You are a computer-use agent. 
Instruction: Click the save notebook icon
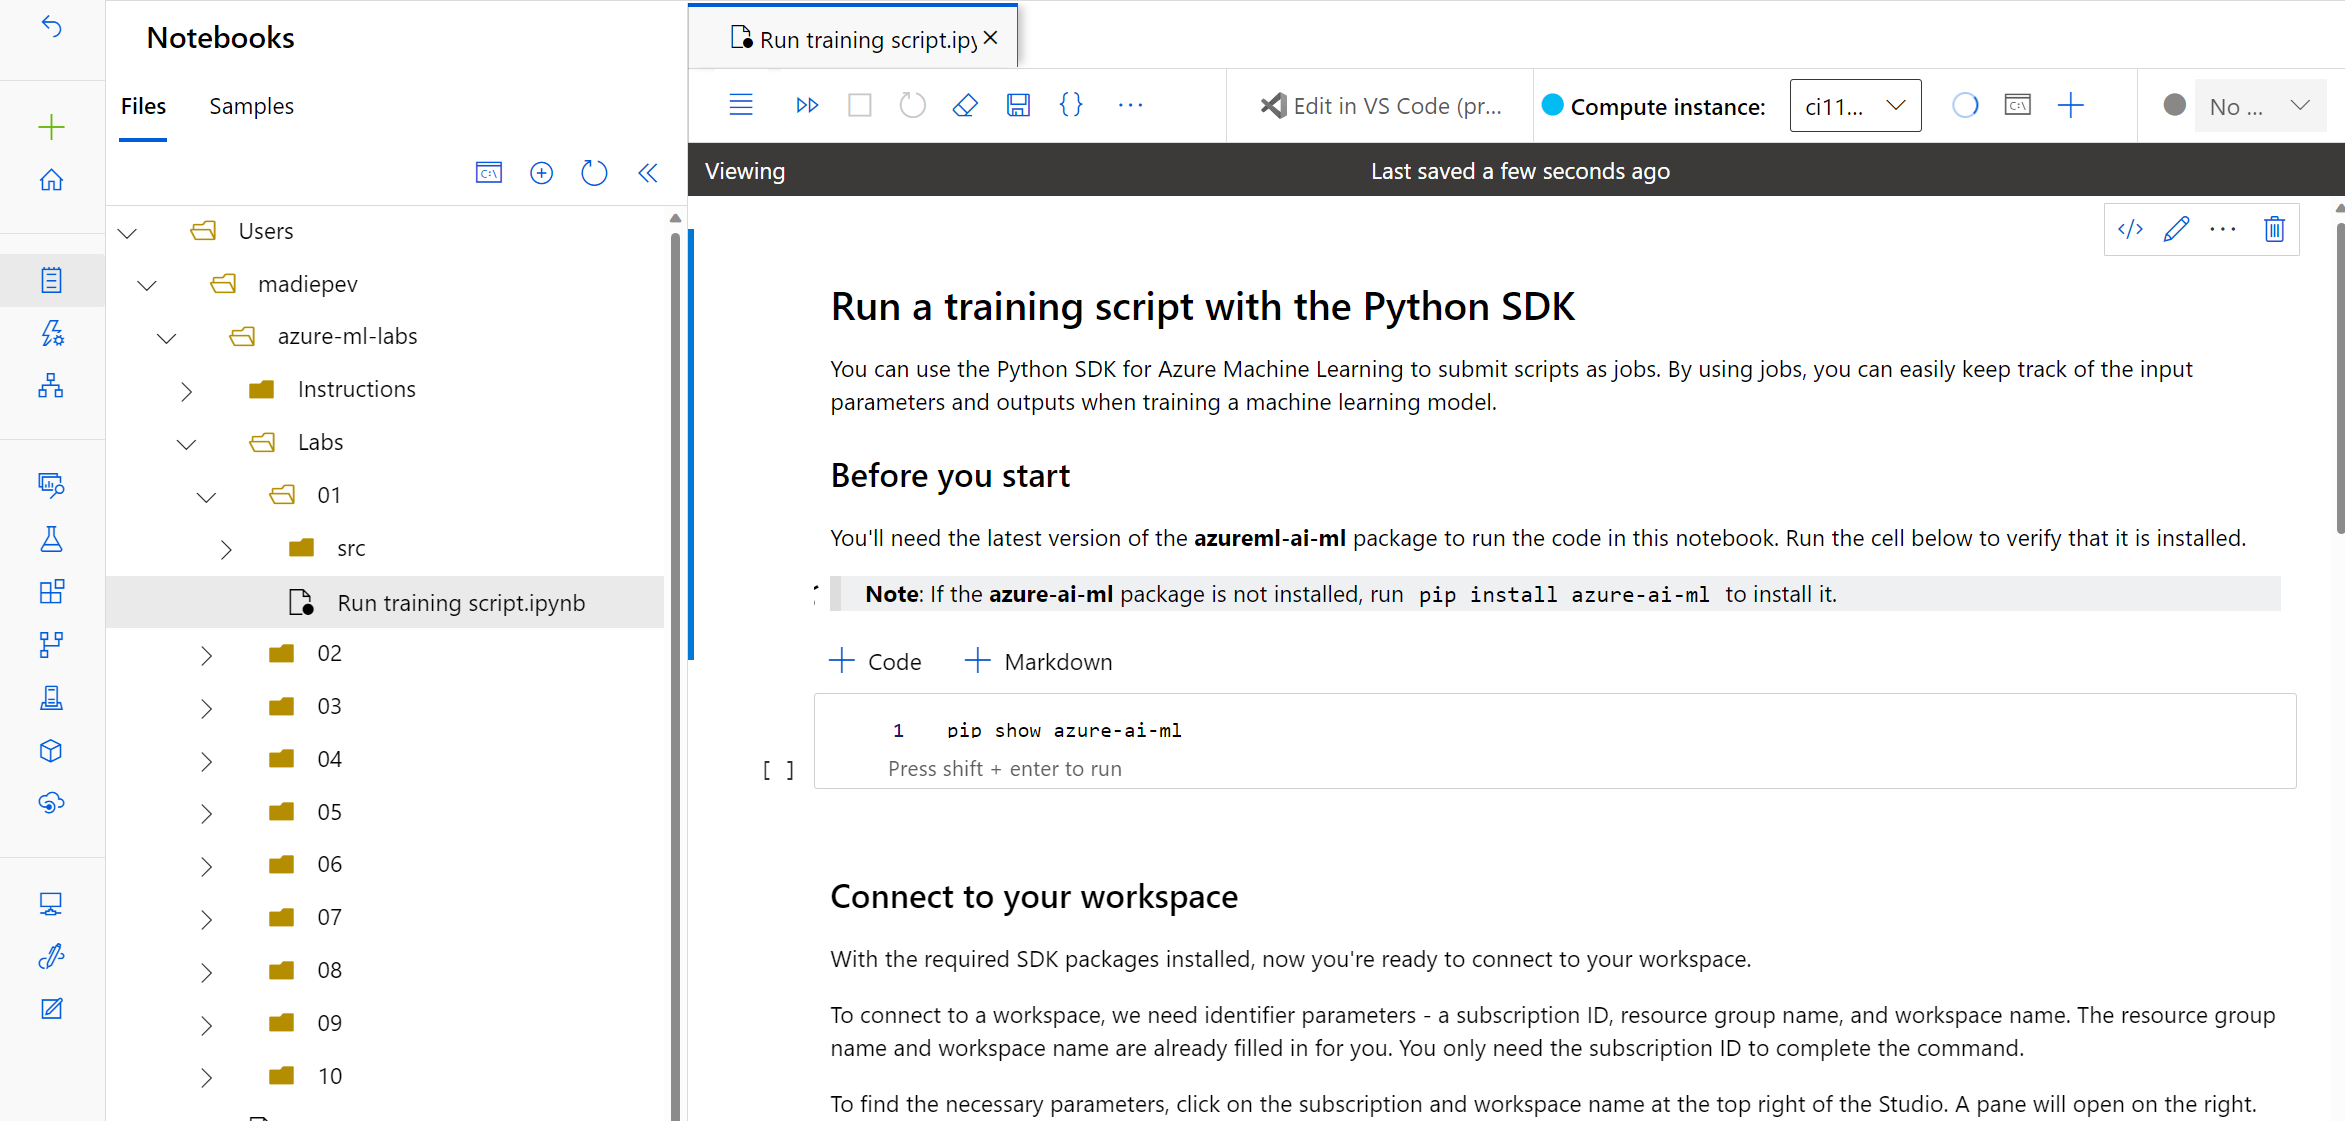pyautogui.click(x=1020, y=105)
